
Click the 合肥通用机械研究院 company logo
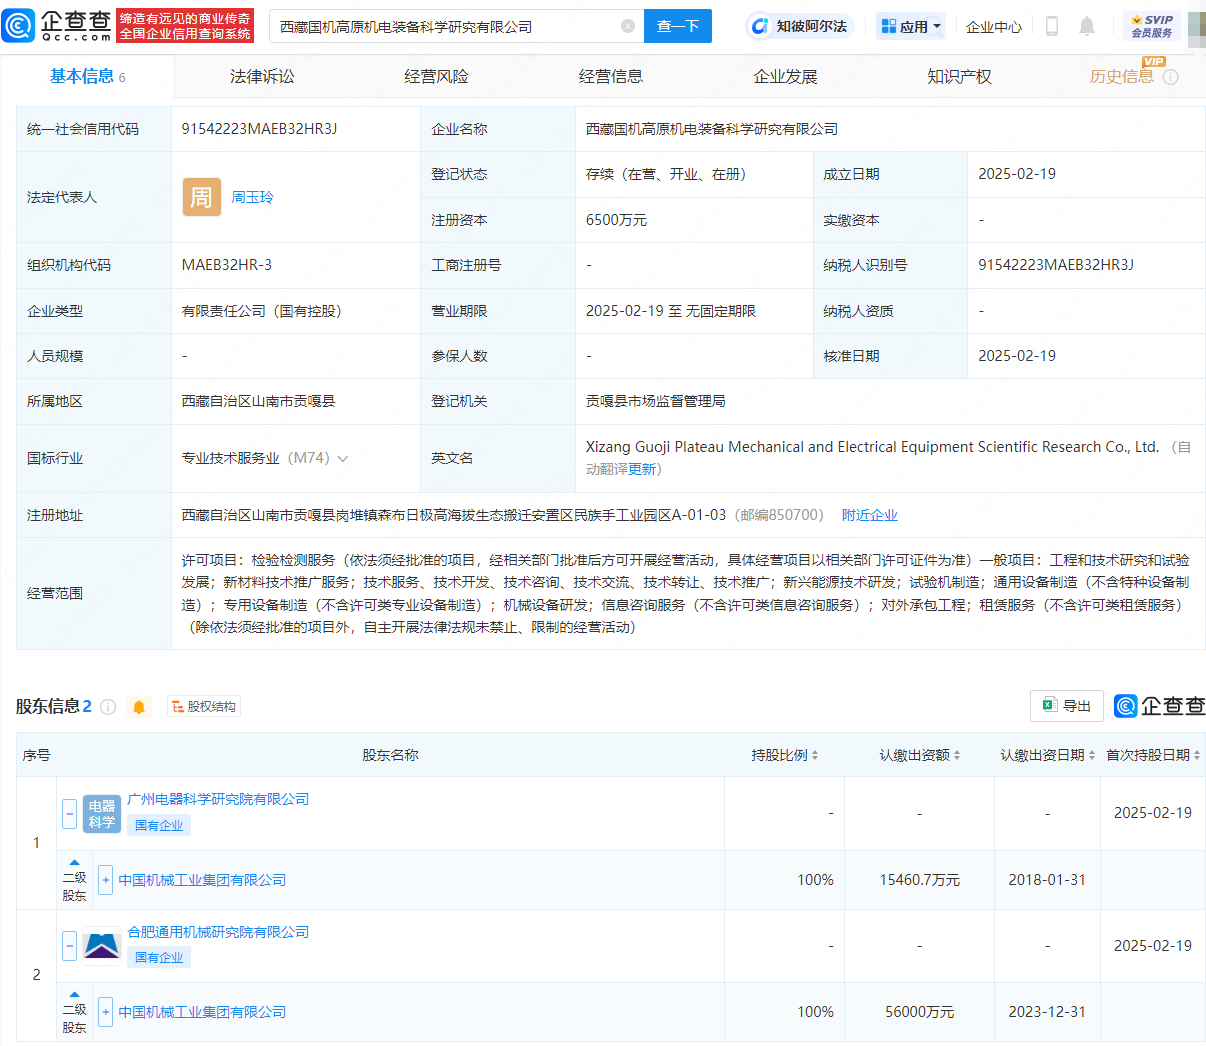(101, 945)
